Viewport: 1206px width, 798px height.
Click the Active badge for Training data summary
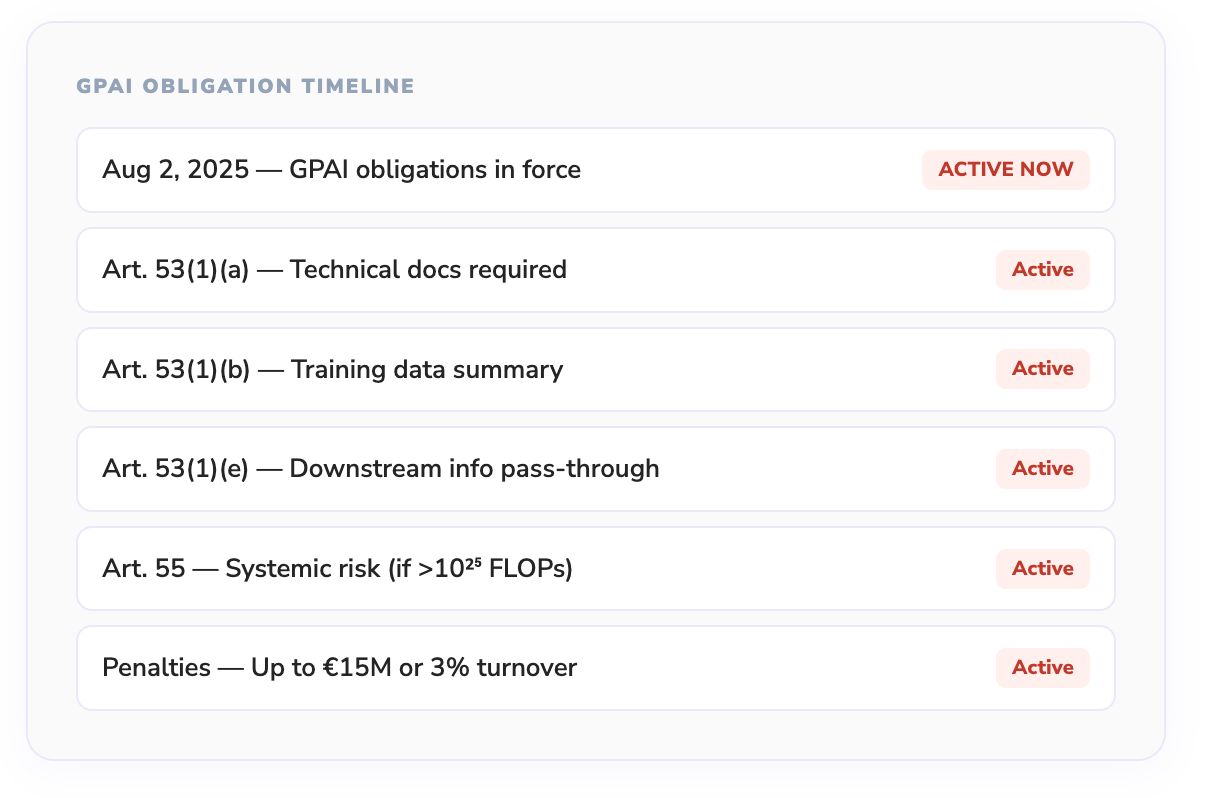click(x=1042, y=369)
